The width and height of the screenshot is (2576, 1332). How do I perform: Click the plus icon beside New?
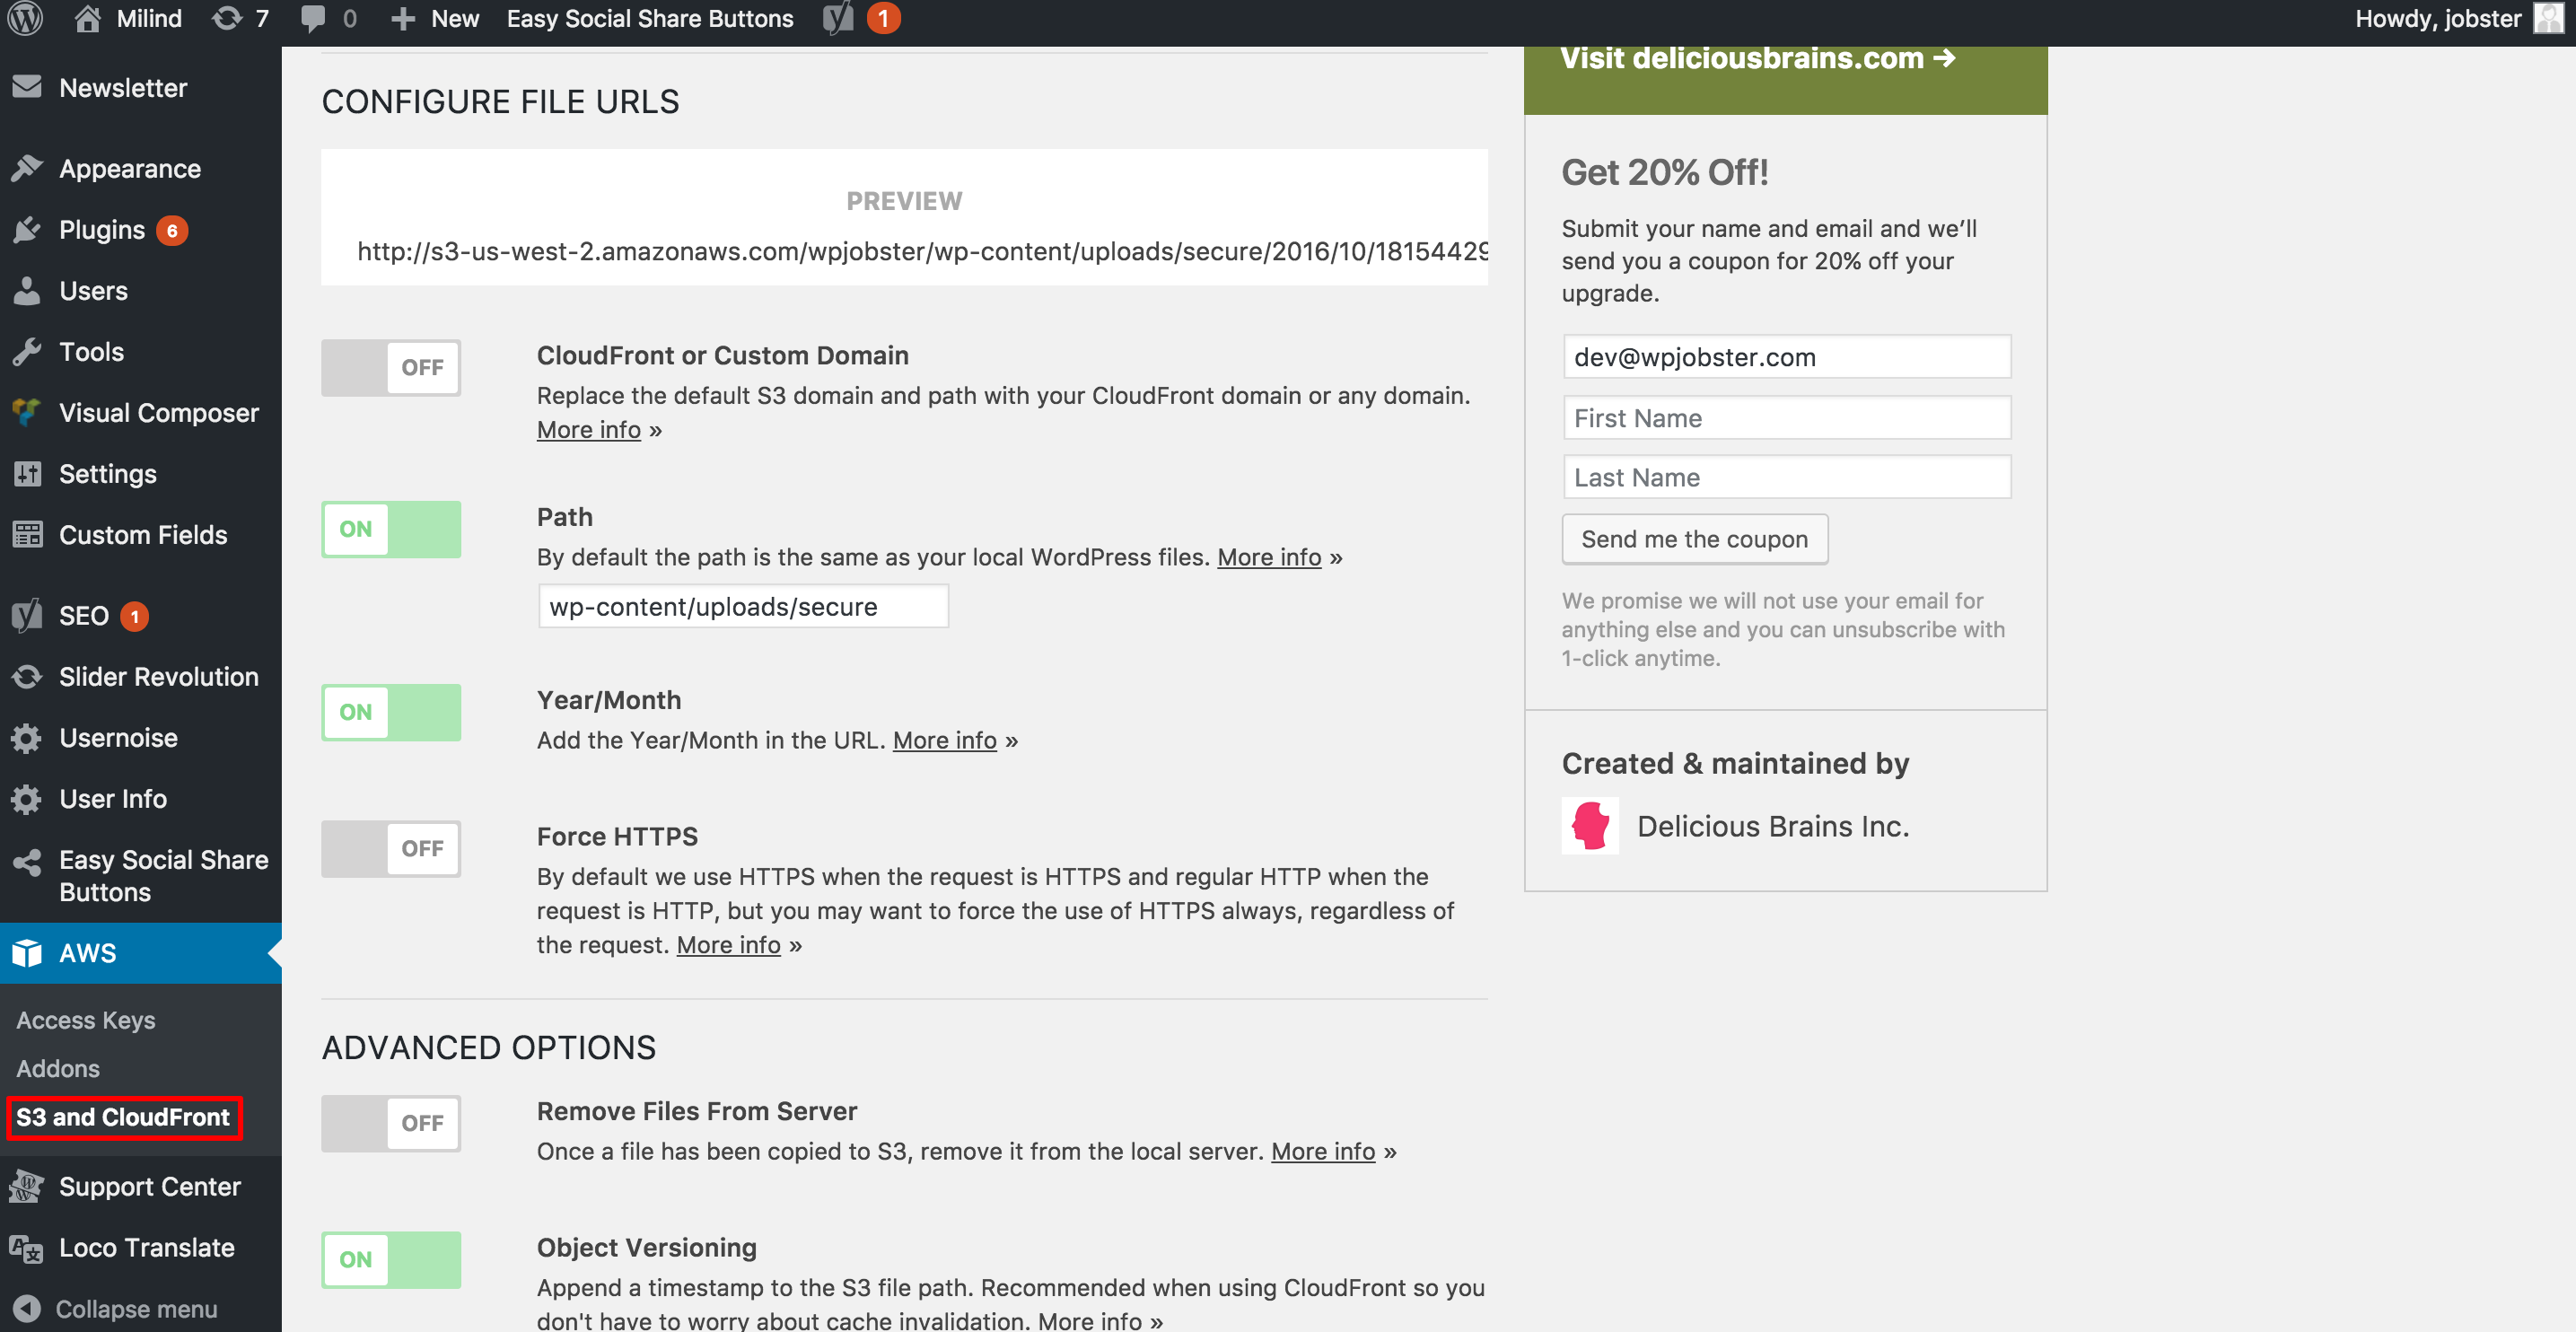click(x=402, y=19)
